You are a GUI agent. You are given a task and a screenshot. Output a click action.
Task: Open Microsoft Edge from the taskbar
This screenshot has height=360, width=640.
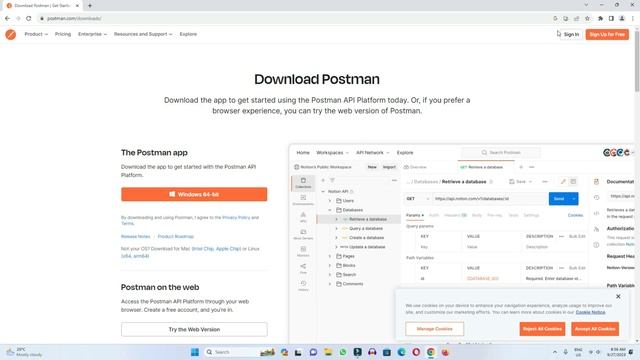pos(402,352)
